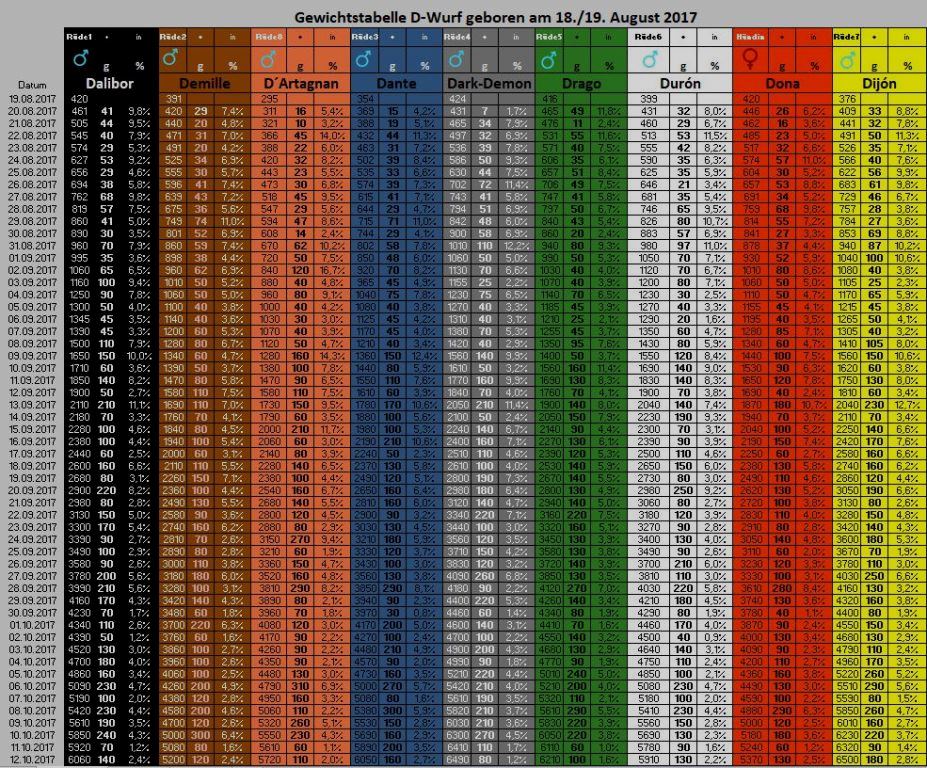Click Dalibor's '10,0%' cell on 09.09.2017
Screen dimensions: 927x768
pyautogui.click(x=139, y=356)
